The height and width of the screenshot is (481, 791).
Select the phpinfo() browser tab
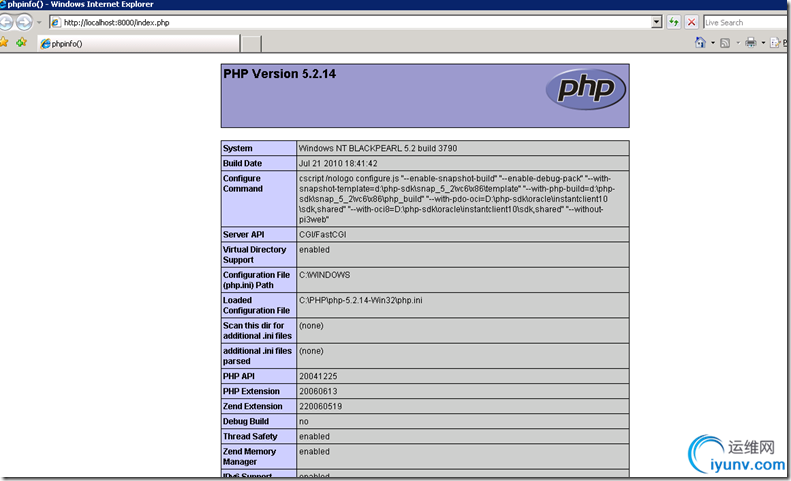click(x=139, y=43)
